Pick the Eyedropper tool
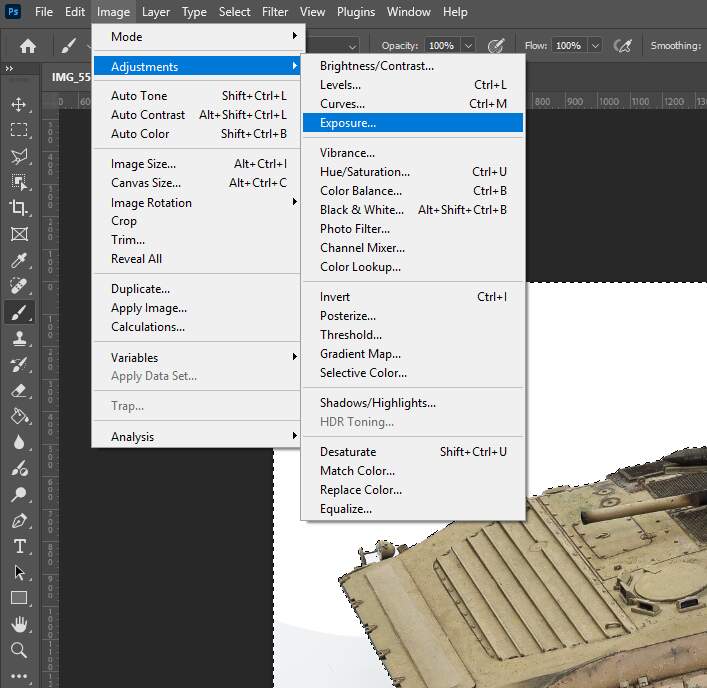The image size is (707, 688). coord(19,260)
